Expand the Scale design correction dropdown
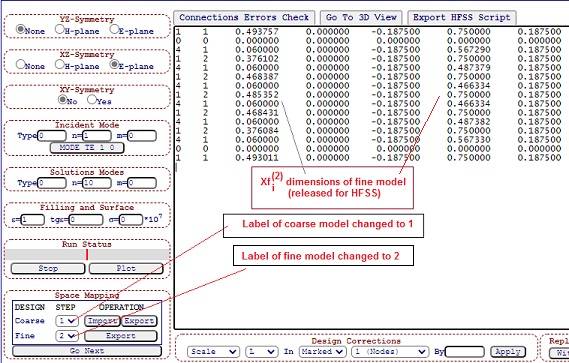Image resolution: width=569 pixels, height=363 pixels. click(213, 352)
